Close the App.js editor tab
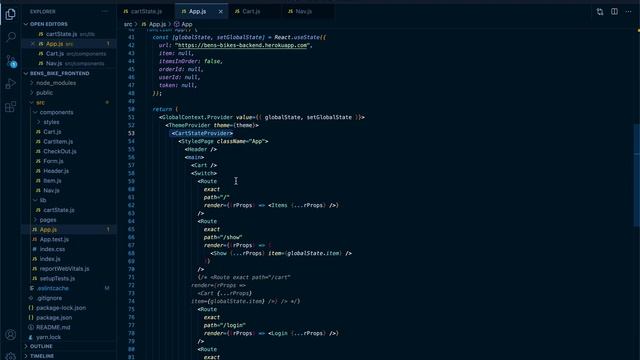The image size is (640, 360). click(x=220, y=11)
